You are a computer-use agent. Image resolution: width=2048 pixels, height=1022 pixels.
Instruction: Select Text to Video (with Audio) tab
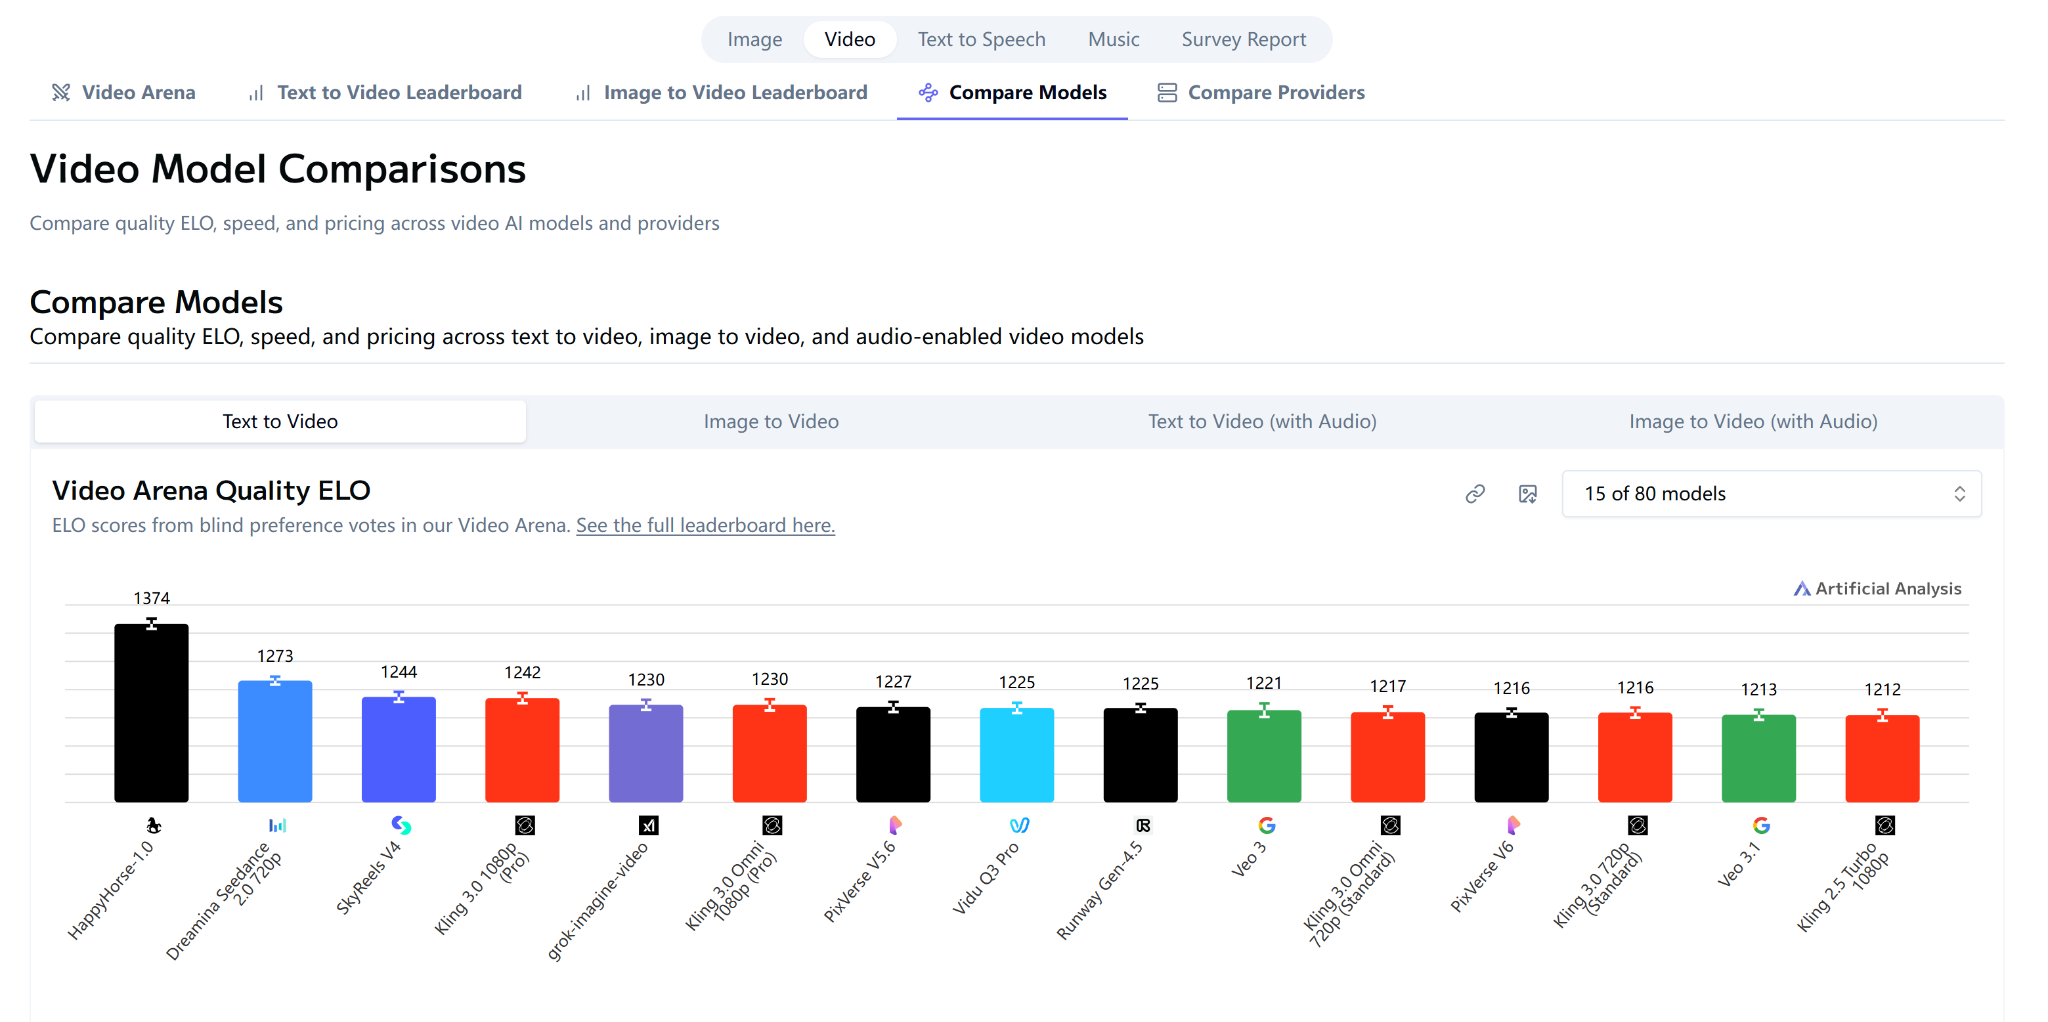click(1262, 422)
